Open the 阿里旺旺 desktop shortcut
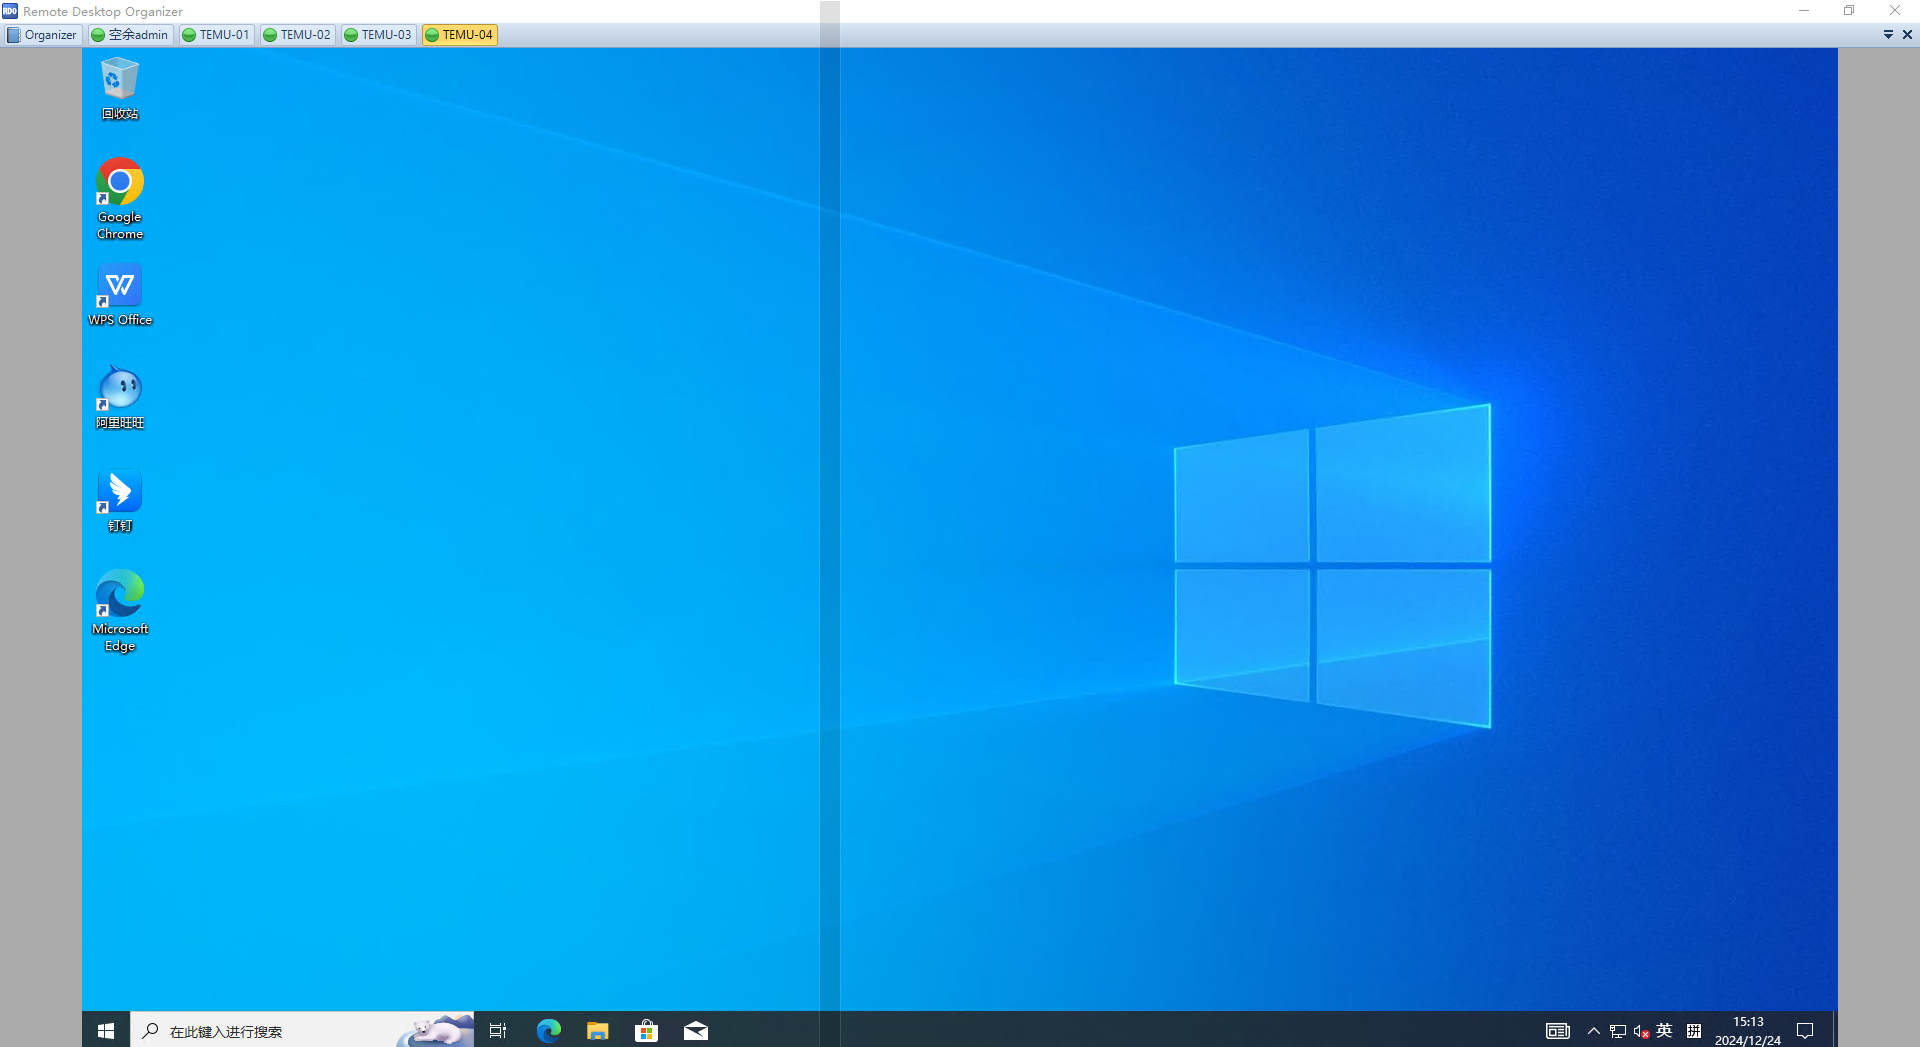Viewport: 1920px width, 1047px height. 119,397
